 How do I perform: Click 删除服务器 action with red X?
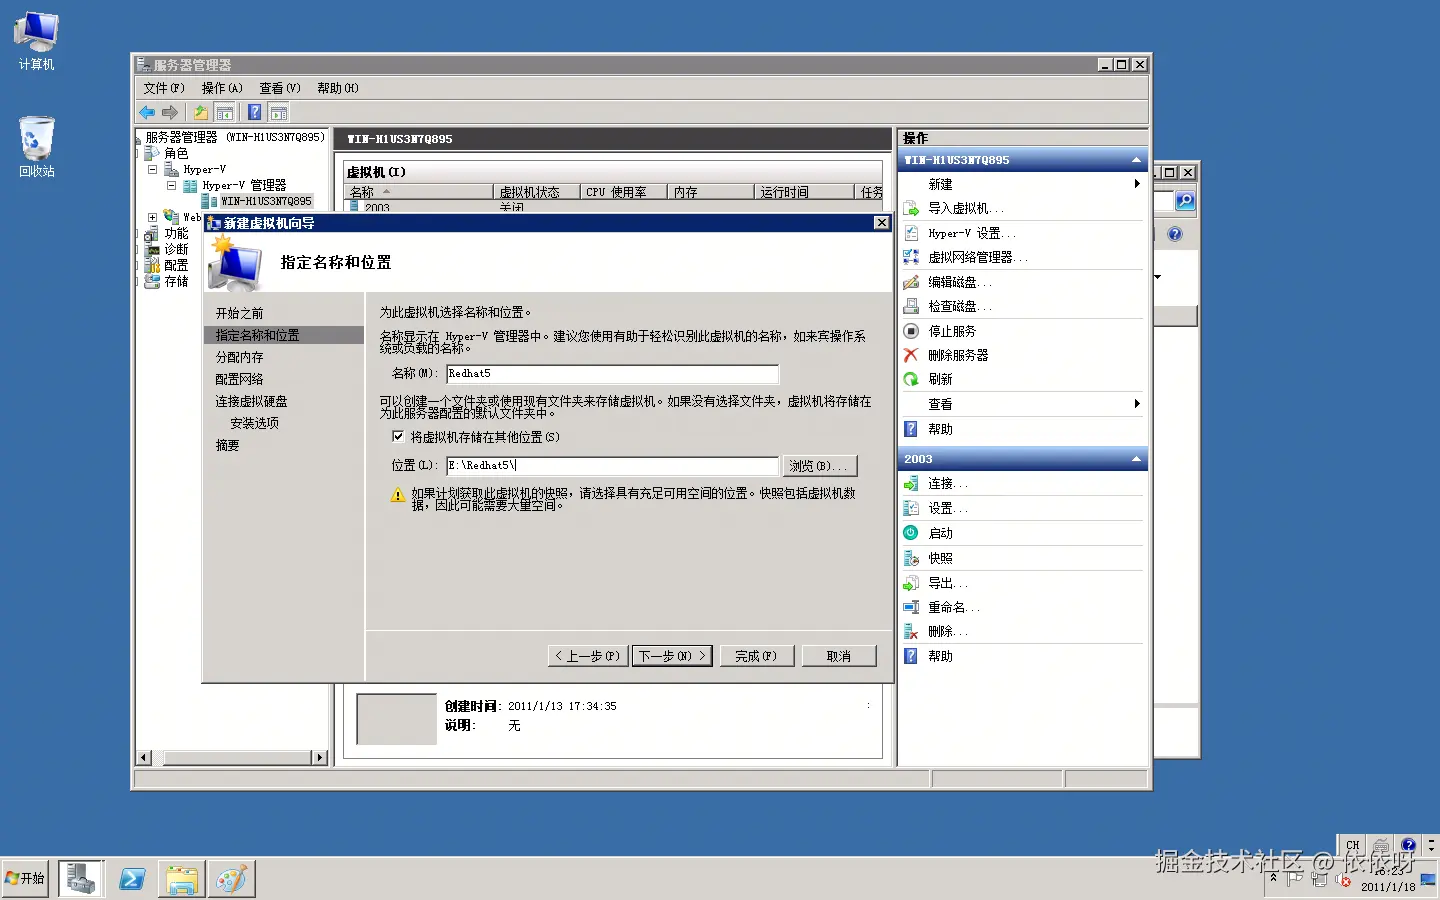957,355
